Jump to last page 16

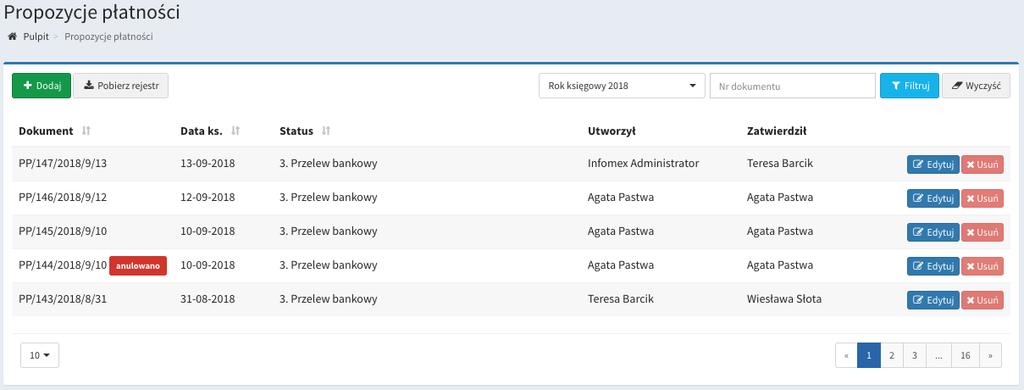(965, 355)
